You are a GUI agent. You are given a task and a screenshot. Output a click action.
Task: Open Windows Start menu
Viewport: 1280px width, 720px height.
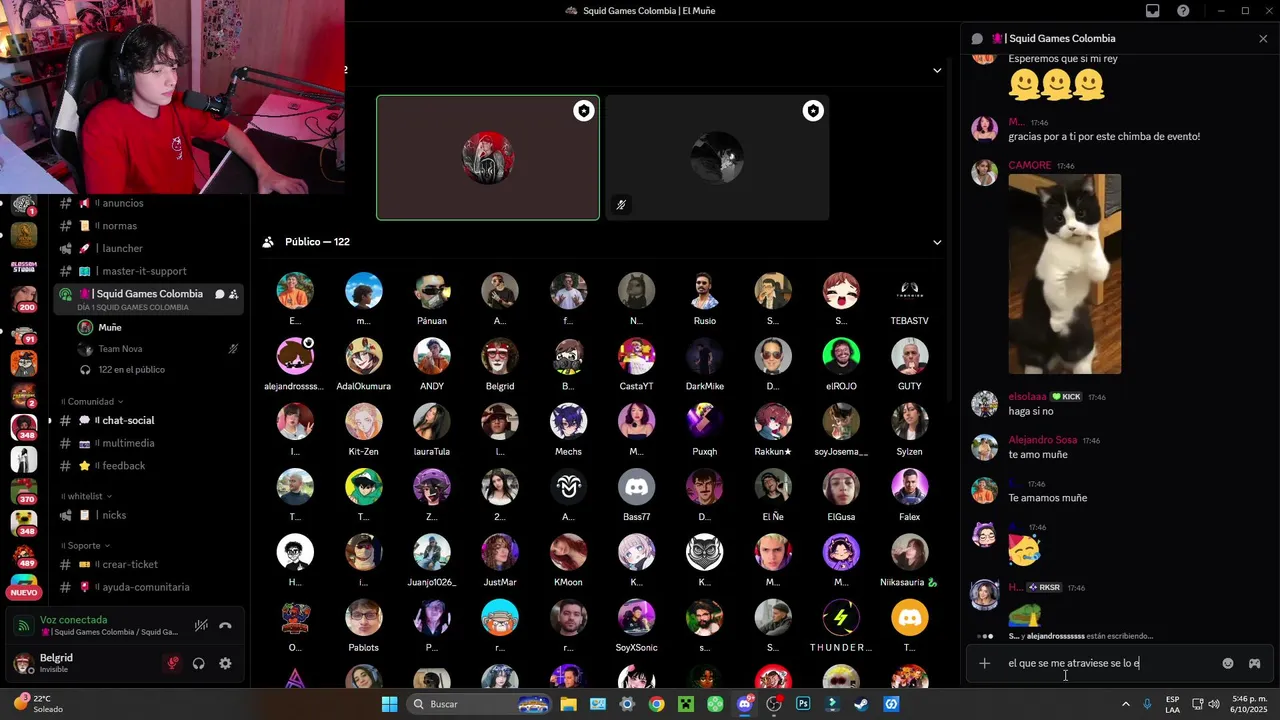(390, 704)
